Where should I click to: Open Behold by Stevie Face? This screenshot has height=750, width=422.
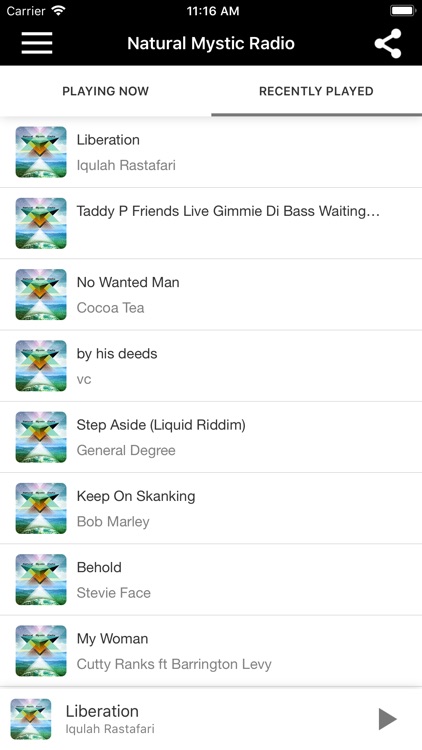pos(211,580)
